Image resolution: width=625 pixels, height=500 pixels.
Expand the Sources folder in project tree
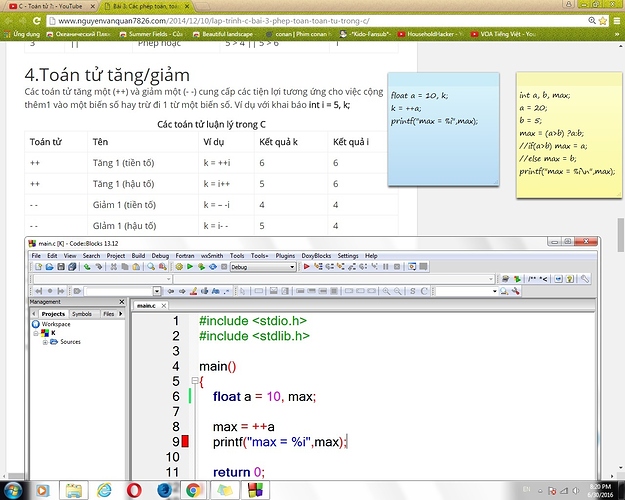(x=45, y=342)
